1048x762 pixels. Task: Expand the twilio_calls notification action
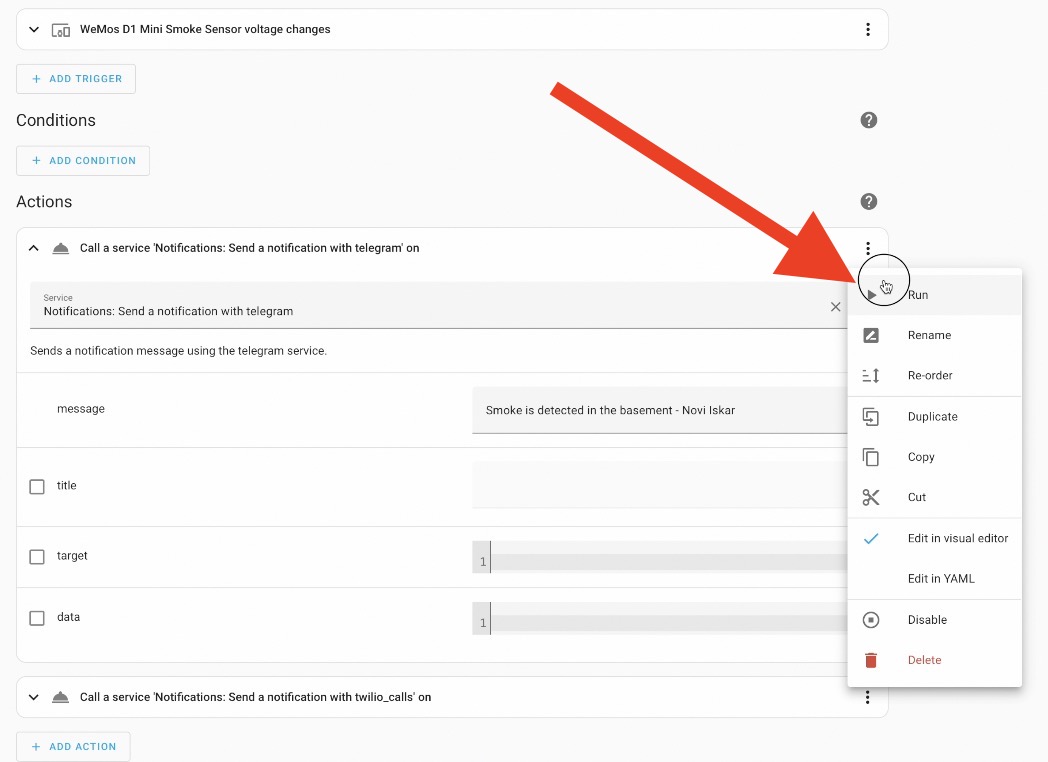(x=34, y=697)
